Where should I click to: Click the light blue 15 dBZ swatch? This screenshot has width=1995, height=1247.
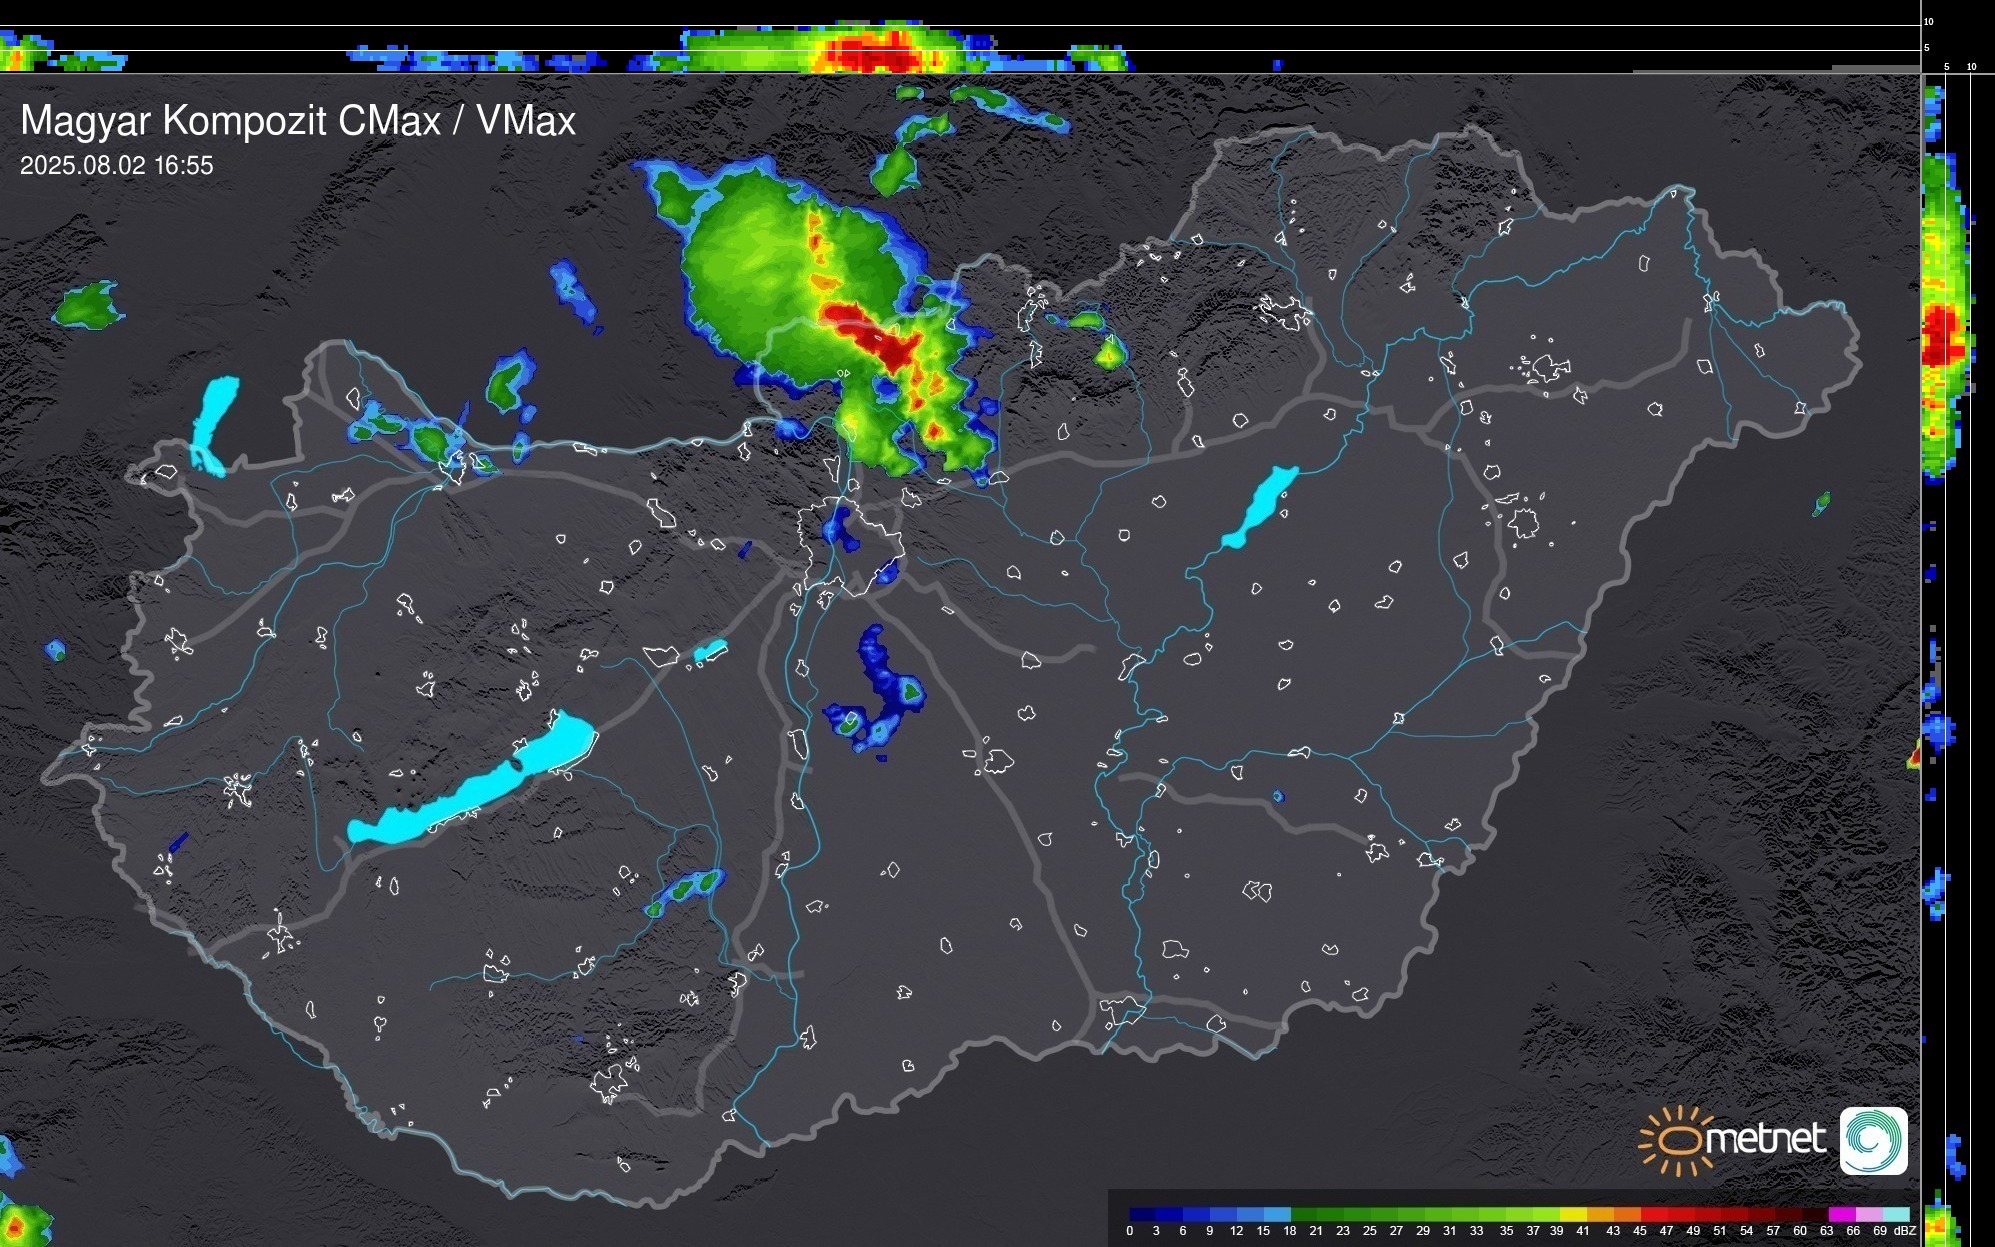(x=1277, y=1214)
